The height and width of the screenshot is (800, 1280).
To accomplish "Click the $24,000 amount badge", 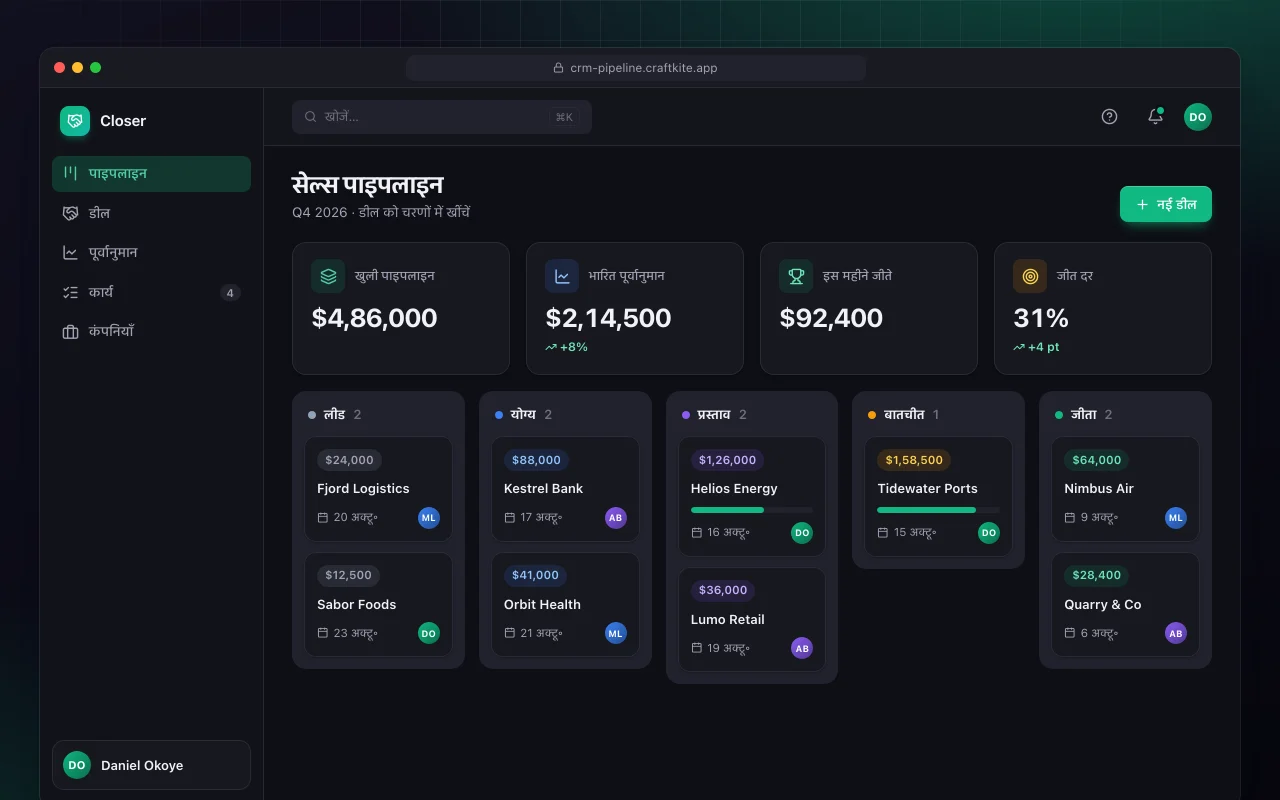I will (x=349, y=460).
